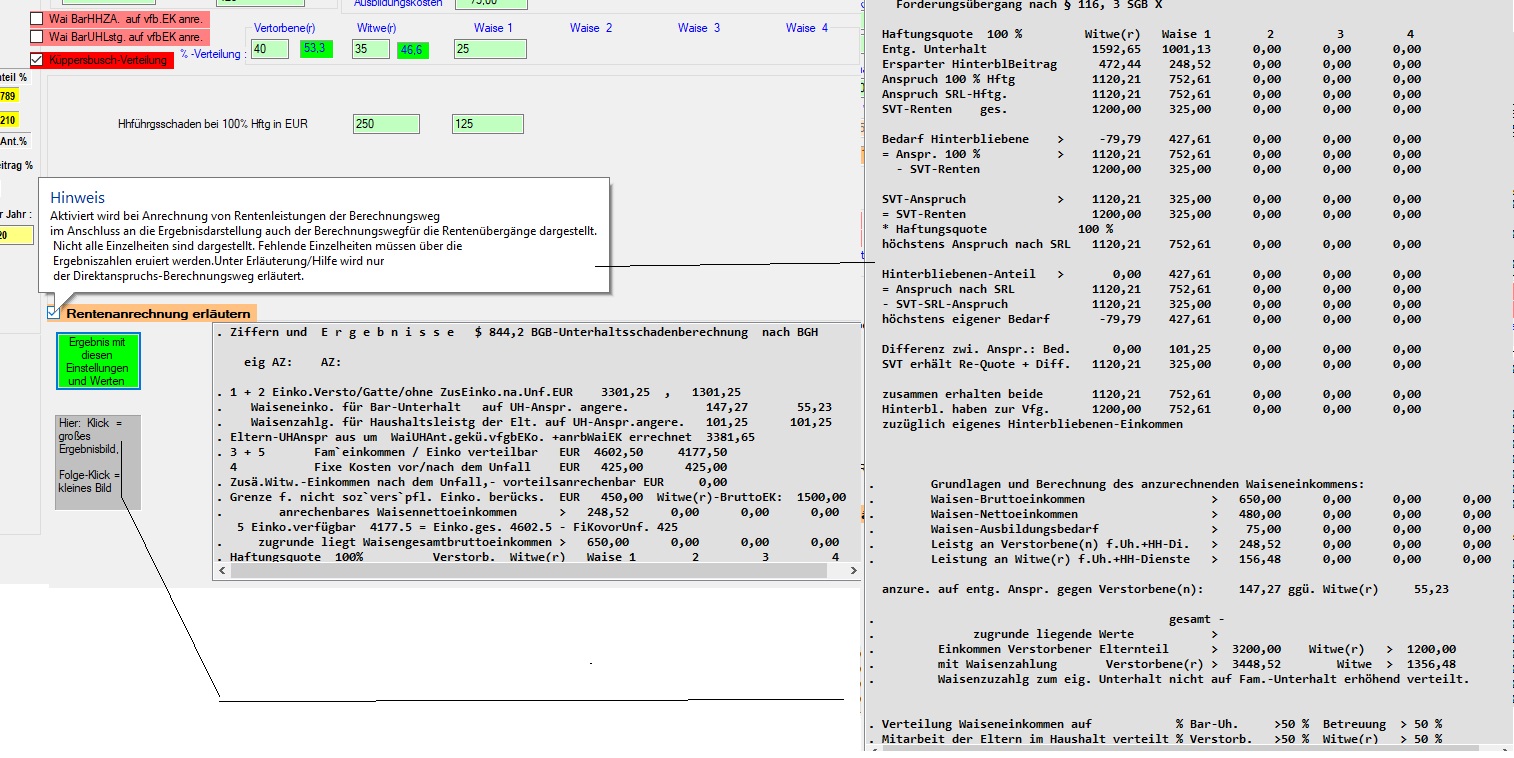
Task: Tick the Wai BarUHLstg checkbox
Action: 37,37
